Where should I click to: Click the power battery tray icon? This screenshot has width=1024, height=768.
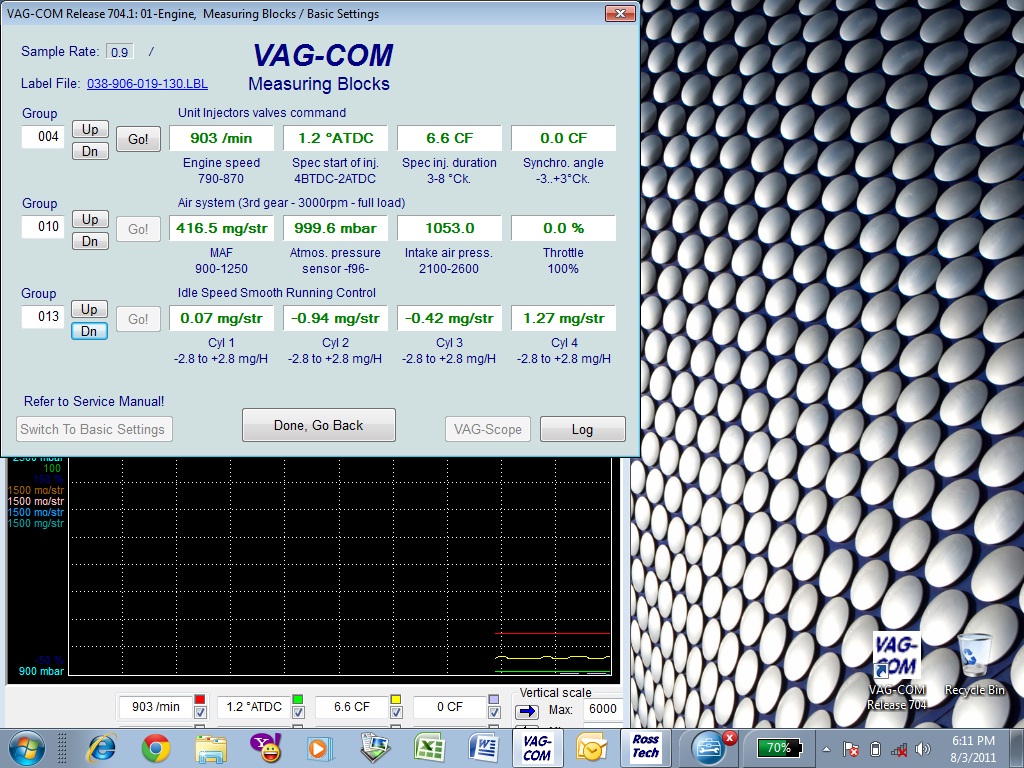point(876,749)
